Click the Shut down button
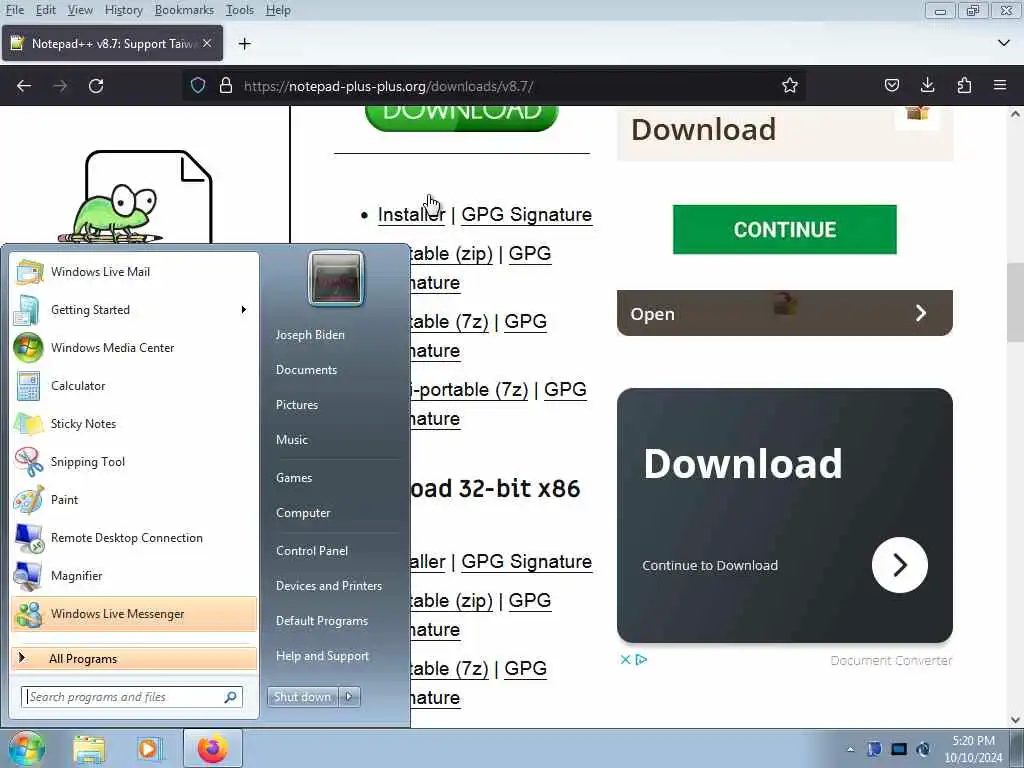Screen dimensions: 1024x768 tap(302, 697)
